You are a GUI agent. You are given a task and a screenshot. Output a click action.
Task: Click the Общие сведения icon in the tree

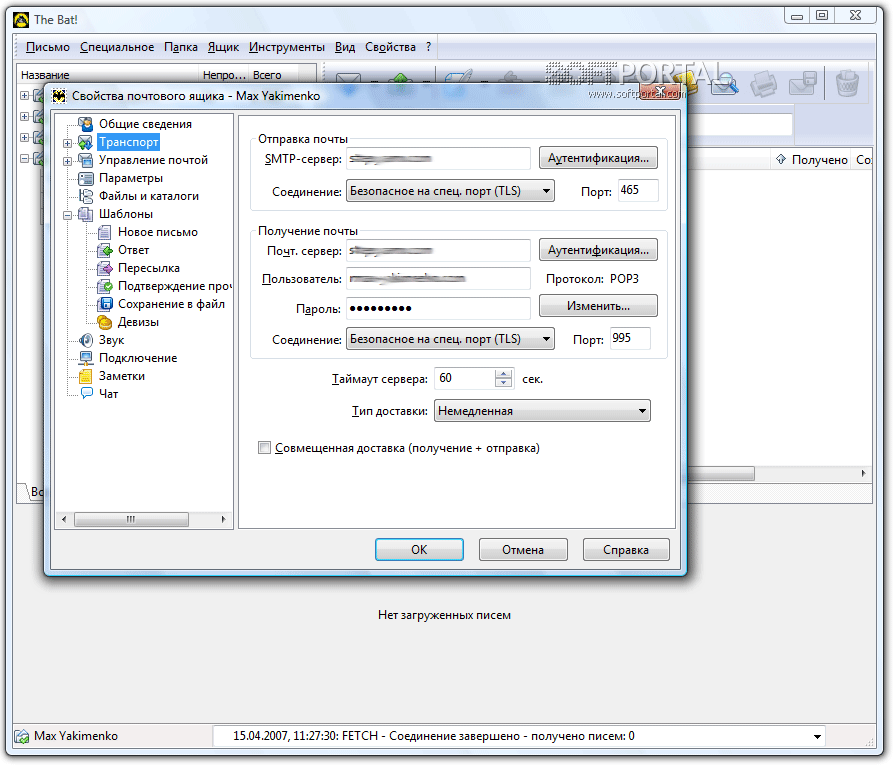(85, 124)
